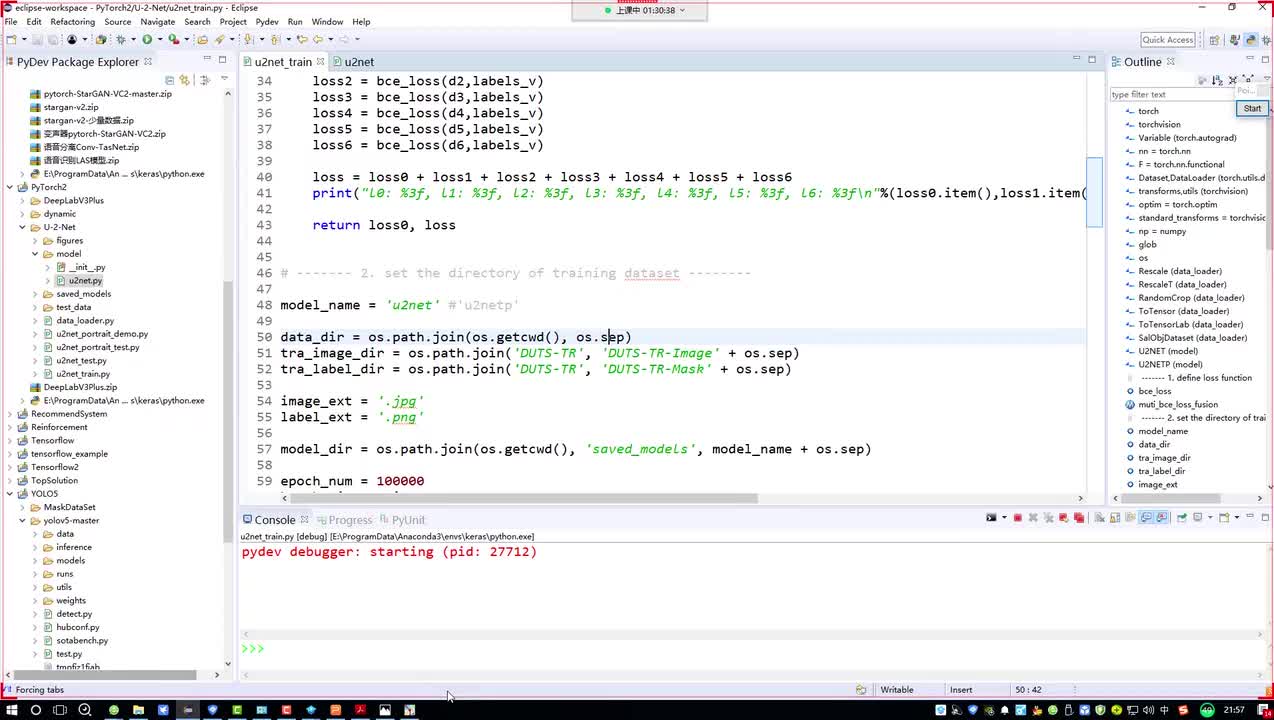
Task: Open the Console view's terminal icon
Action: click(991, 517)
